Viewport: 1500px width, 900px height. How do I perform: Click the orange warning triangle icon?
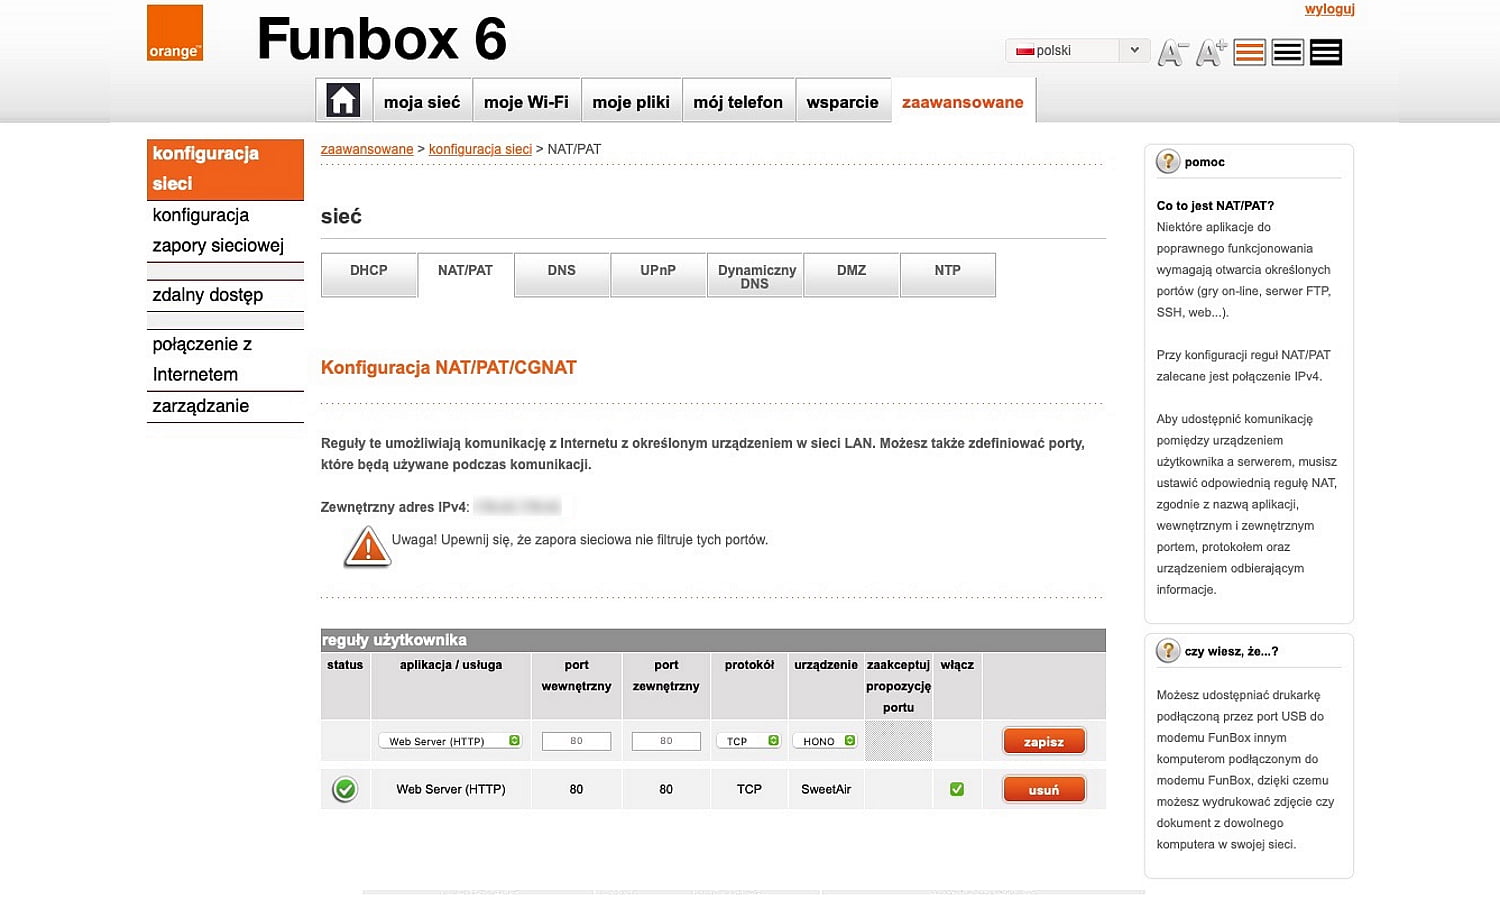point(367,546)
